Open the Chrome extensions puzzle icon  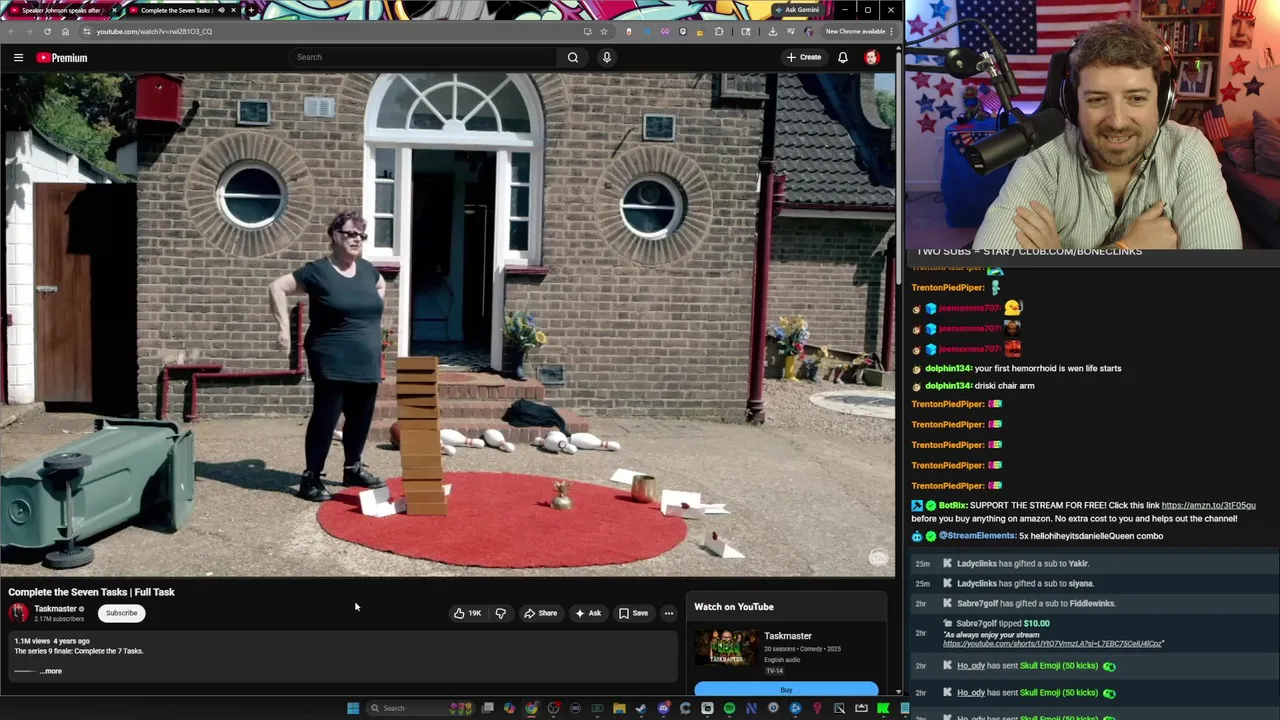[x=719, y=31]
